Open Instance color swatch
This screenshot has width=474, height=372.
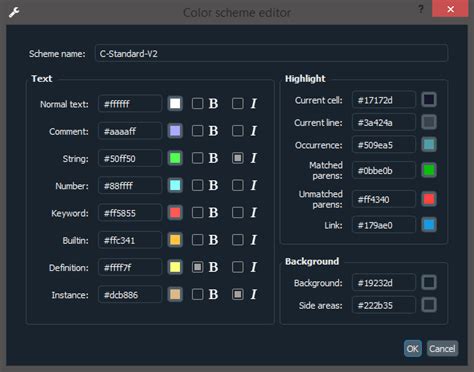(x=175, y=295)
